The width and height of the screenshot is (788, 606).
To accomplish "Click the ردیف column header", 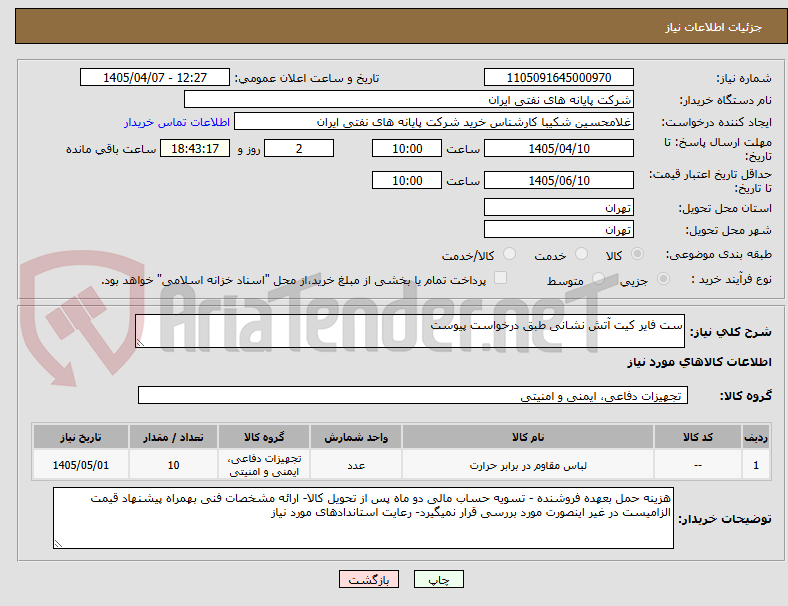I will [x=755, y=437].
